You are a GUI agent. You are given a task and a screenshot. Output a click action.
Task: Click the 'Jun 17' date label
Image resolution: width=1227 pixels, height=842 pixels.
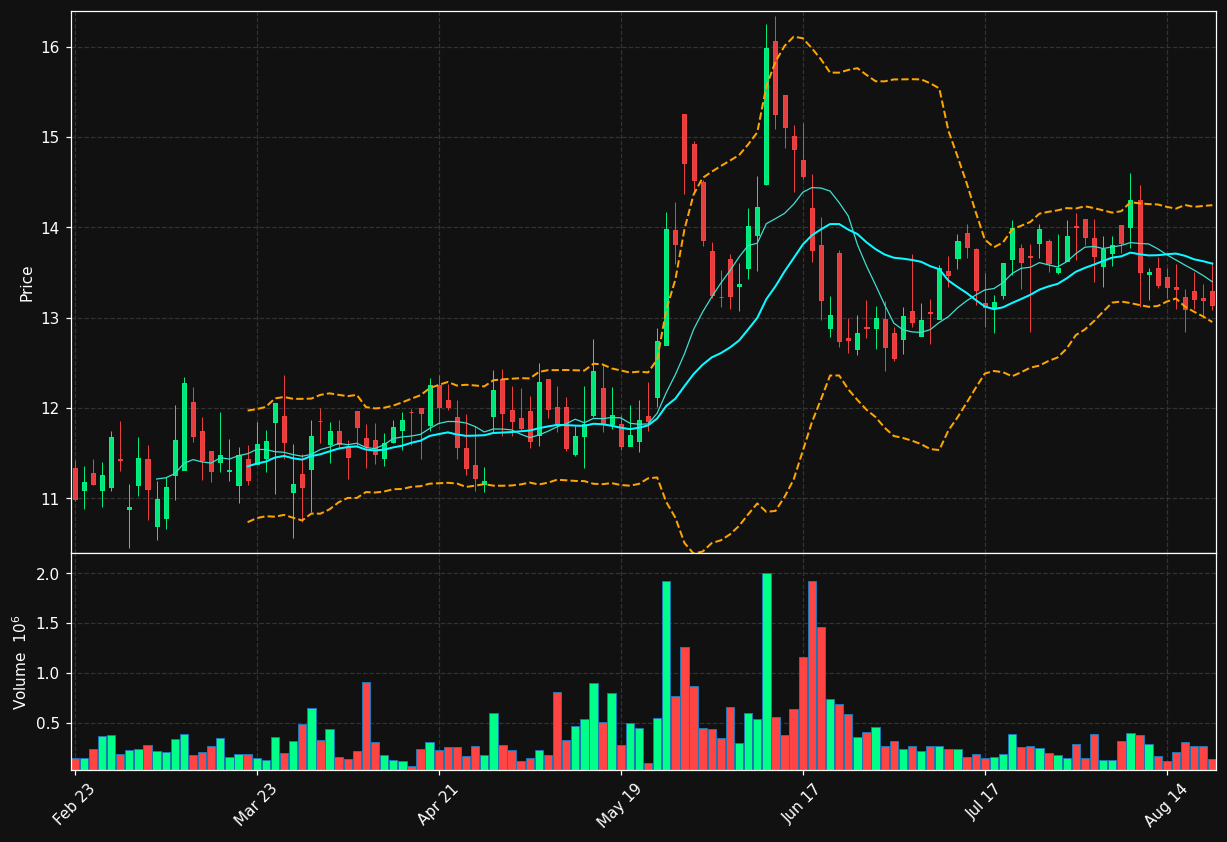point(803,802)
